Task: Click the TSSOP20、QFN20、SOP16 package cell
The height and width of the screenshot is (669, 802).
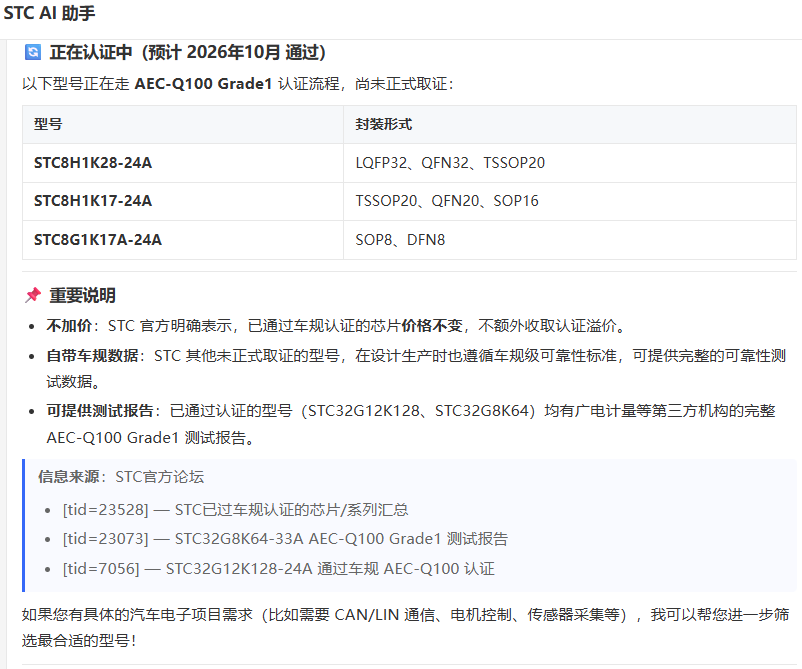Action: coord(570,201)
